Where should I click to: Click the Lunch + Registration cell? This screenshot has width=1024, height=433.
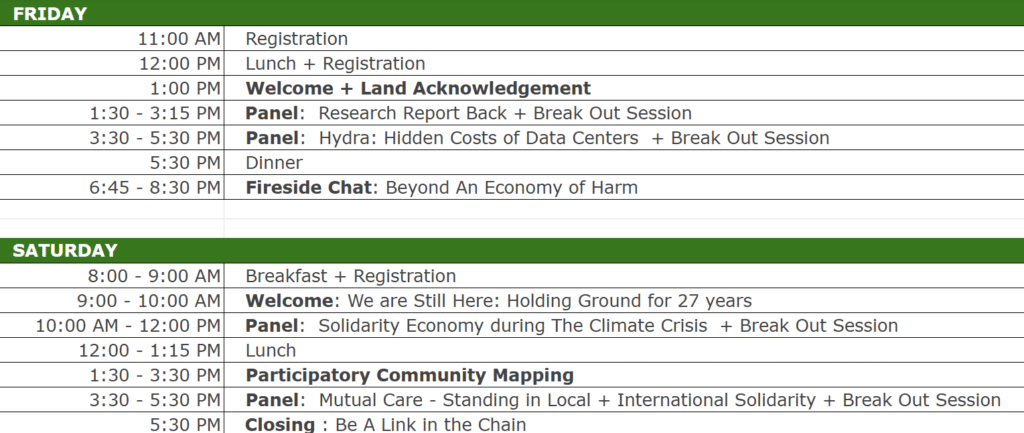coord(624,63)
